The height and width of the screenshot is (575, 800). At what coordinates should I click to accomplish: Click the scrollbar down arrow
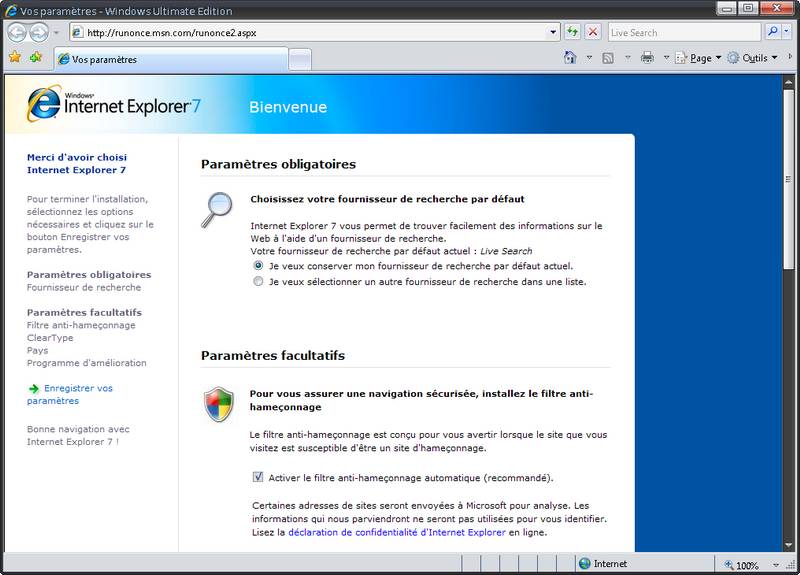click(x=788, y=545)
